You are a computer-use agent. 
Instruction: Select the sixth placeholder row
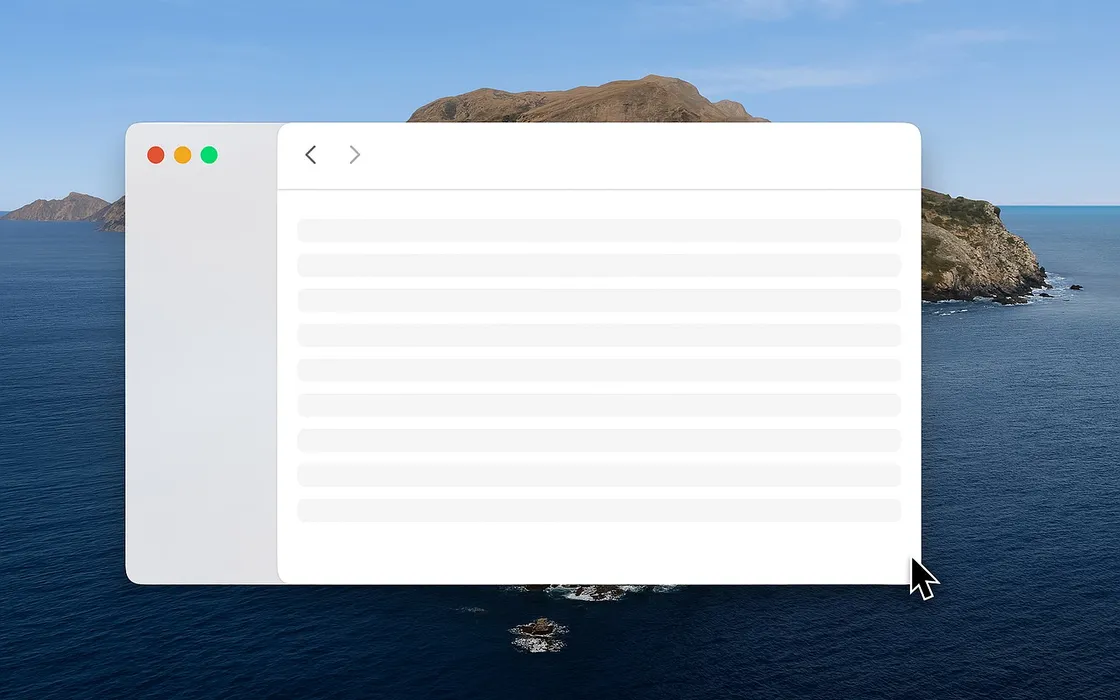tap(598, 404)
